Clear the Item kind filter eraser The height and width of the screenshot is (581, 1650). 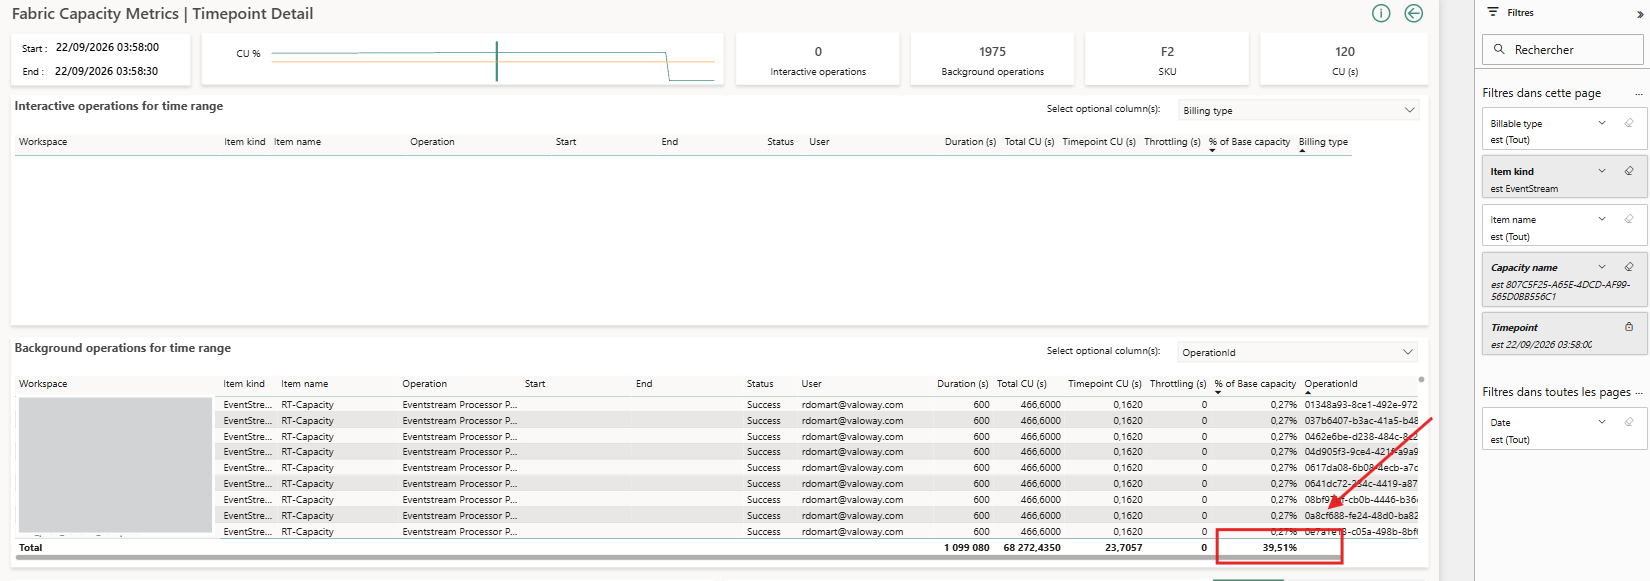click(x=1629, y=171)
